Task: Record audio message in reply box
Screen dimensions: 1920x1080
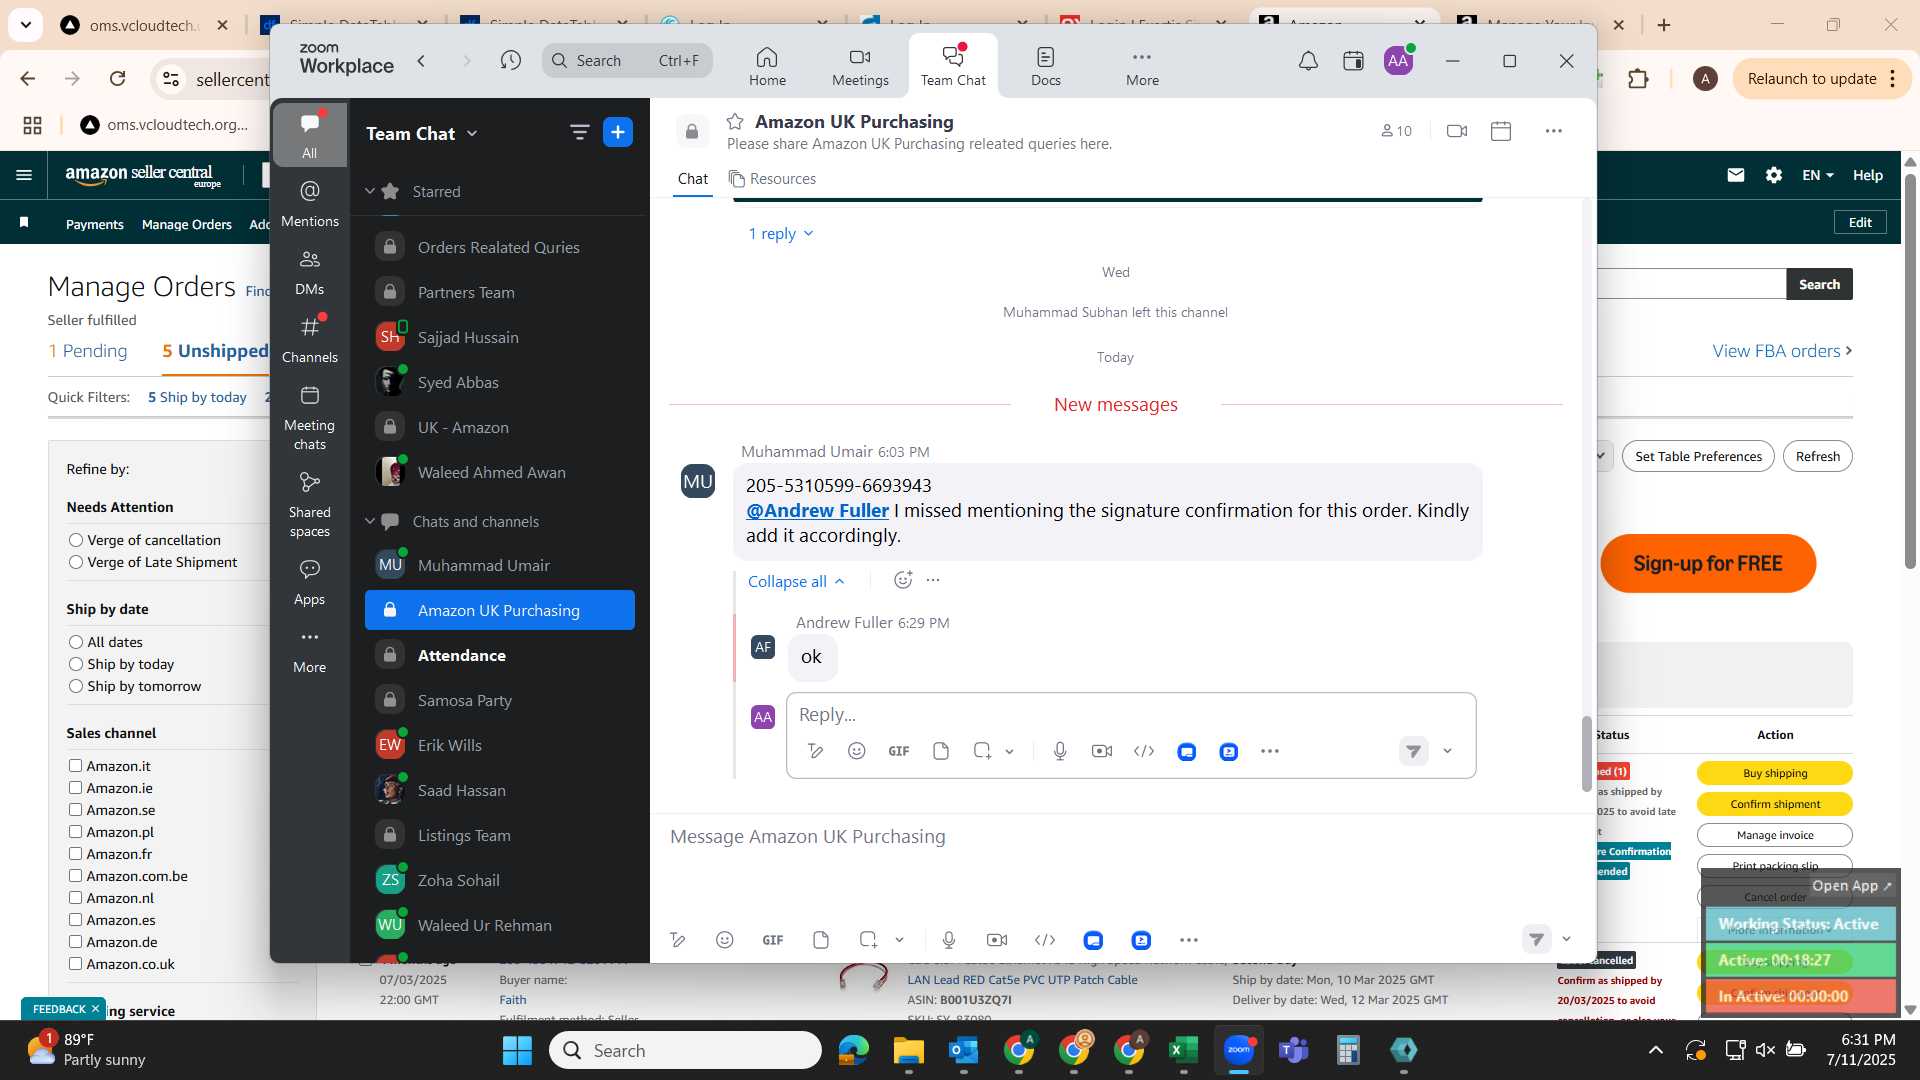Action: tap(1060, 751)
